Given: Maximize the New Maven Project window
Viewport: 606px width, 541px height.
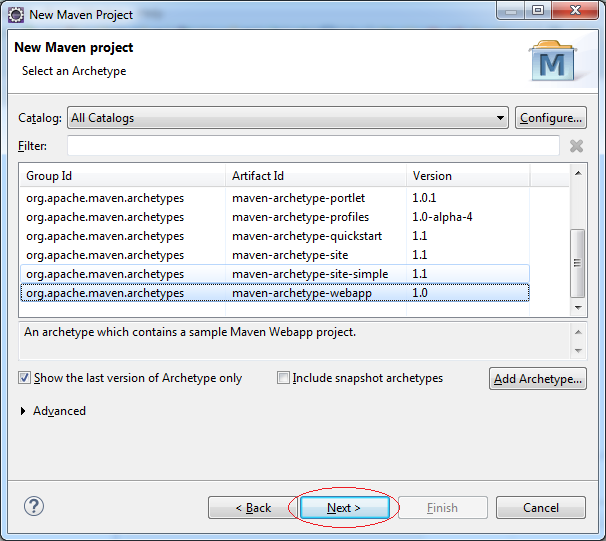Looking at the screenshot, I should tap(538, 10).
